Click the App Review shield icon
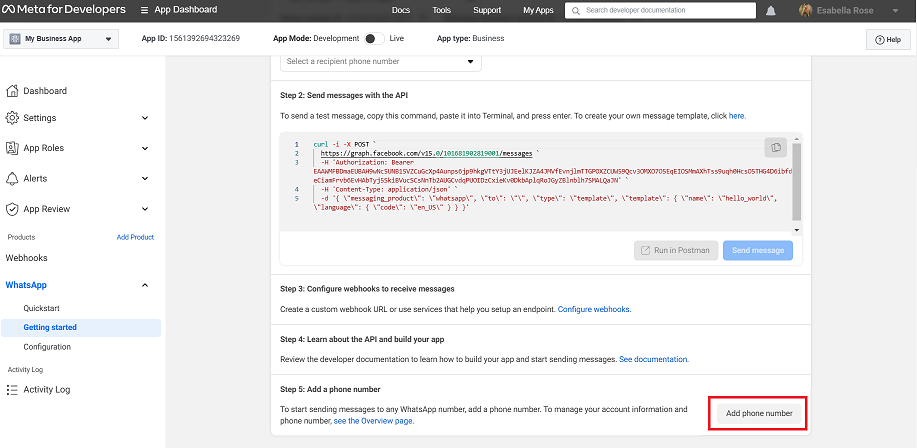 click(x=12, y=209)
